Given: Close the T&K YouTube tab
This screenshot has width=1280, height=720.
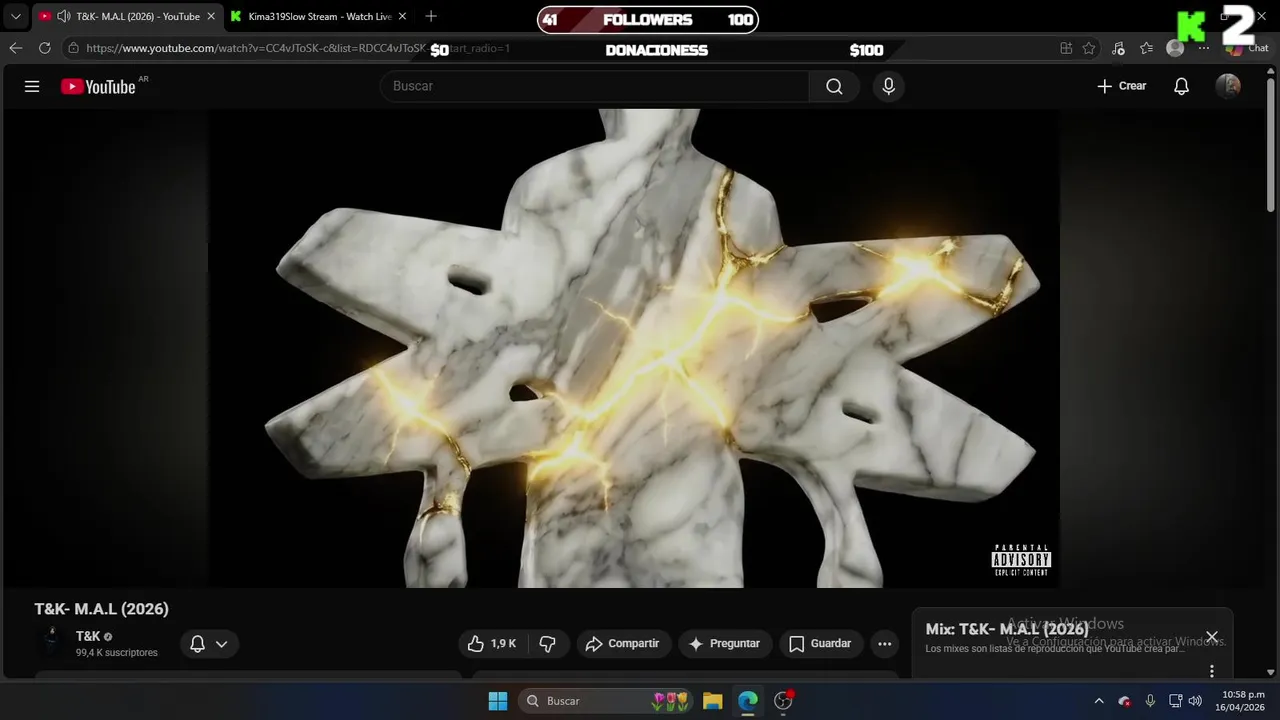Looking at the screenshot, I should (x=211, y=16).
